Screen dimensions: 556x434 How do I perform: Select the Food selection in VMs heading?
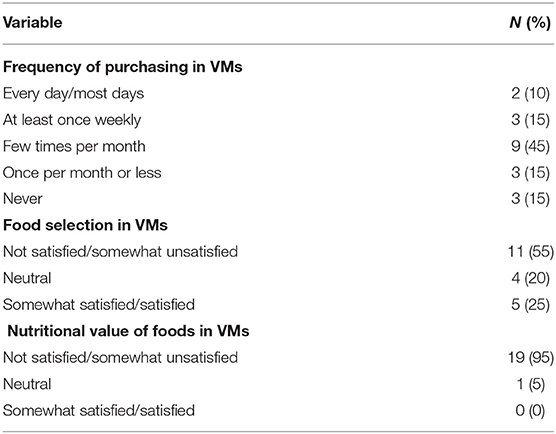point(85,226)
